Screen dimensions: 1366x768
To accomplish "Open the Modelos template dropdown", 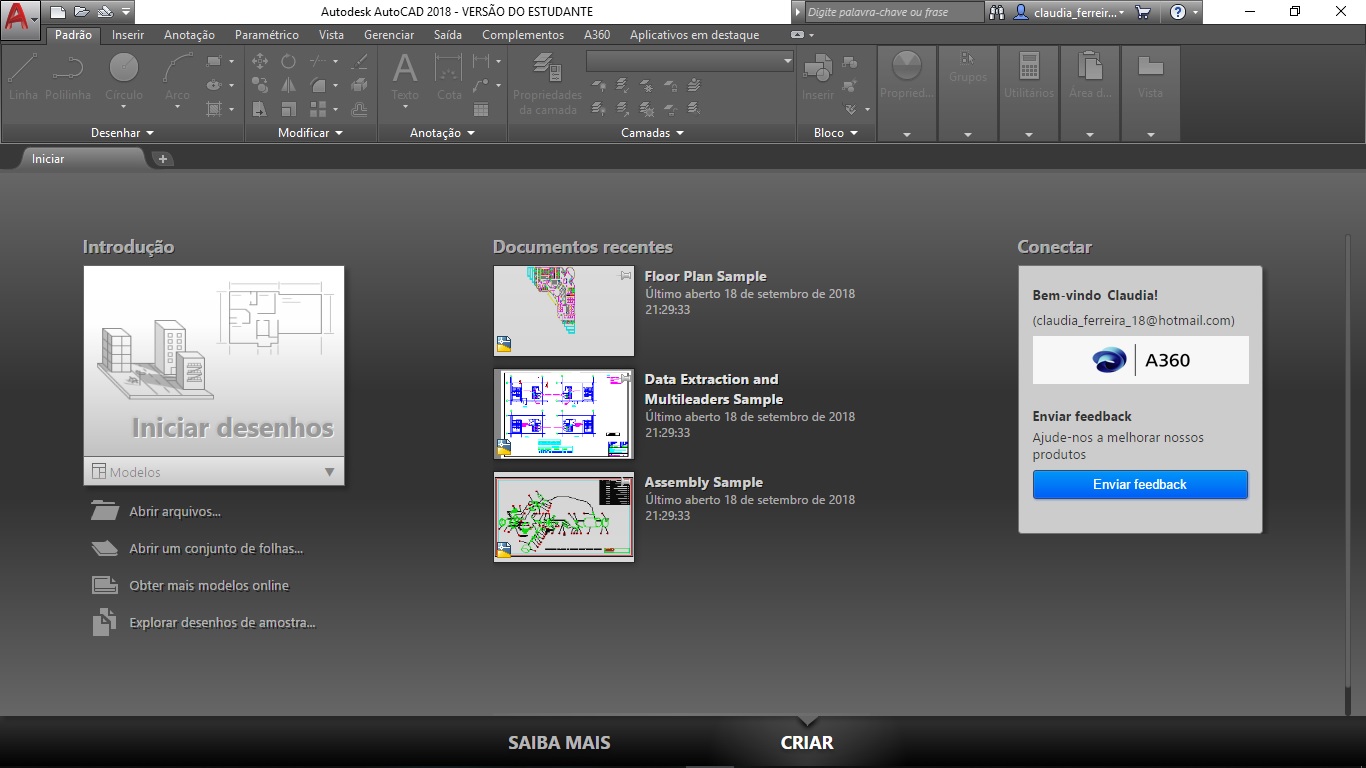I will 214,472.
